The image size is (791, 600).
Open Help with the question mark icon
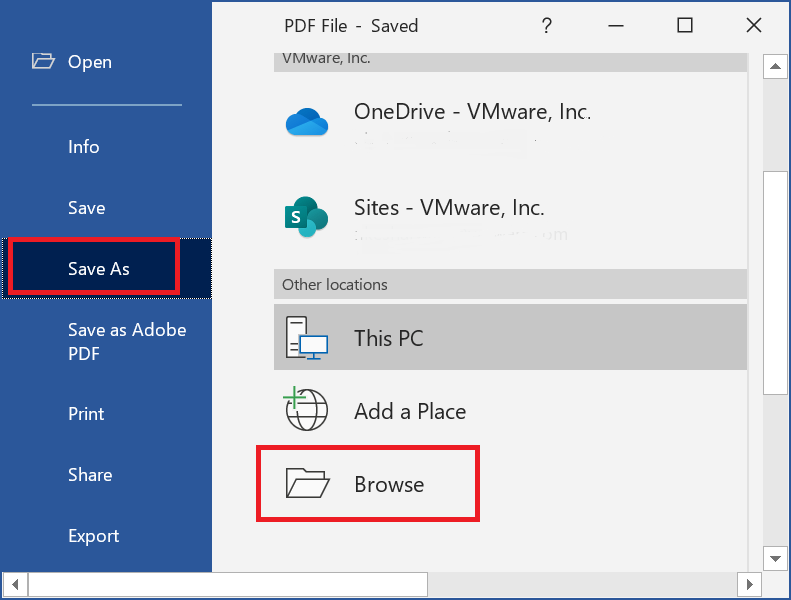(546, 25)
